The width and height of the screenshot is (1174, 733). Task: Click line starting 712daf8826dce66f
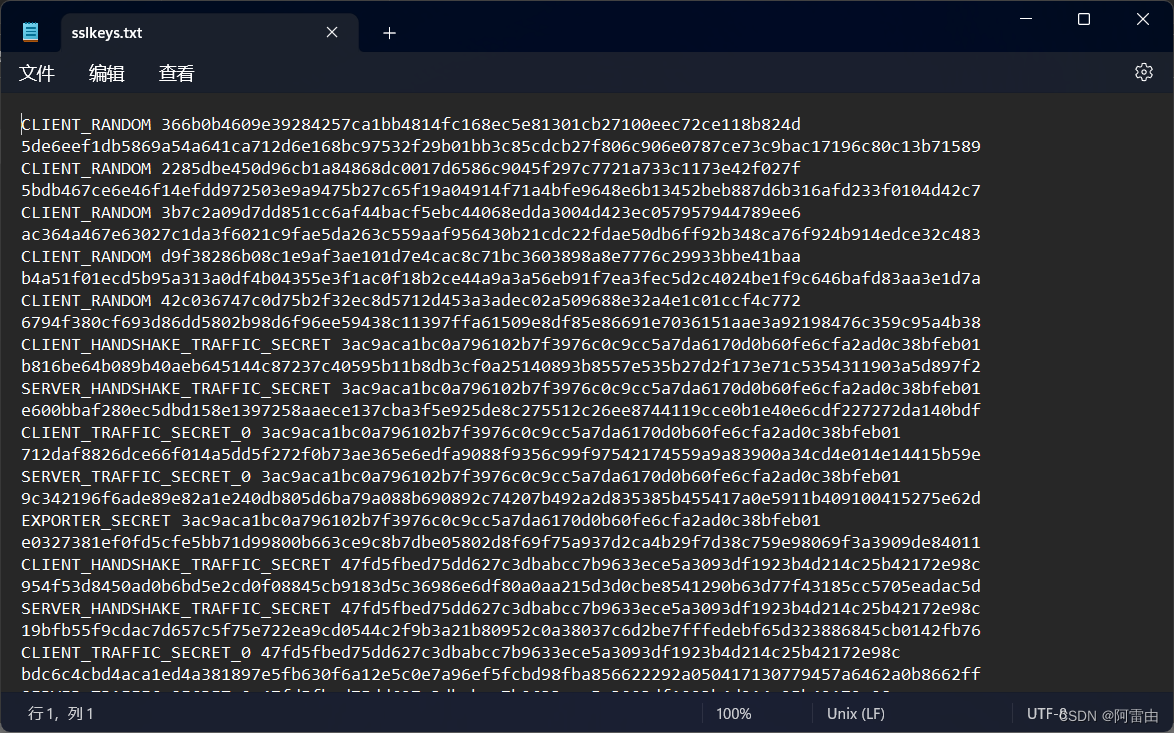point(501,454)
